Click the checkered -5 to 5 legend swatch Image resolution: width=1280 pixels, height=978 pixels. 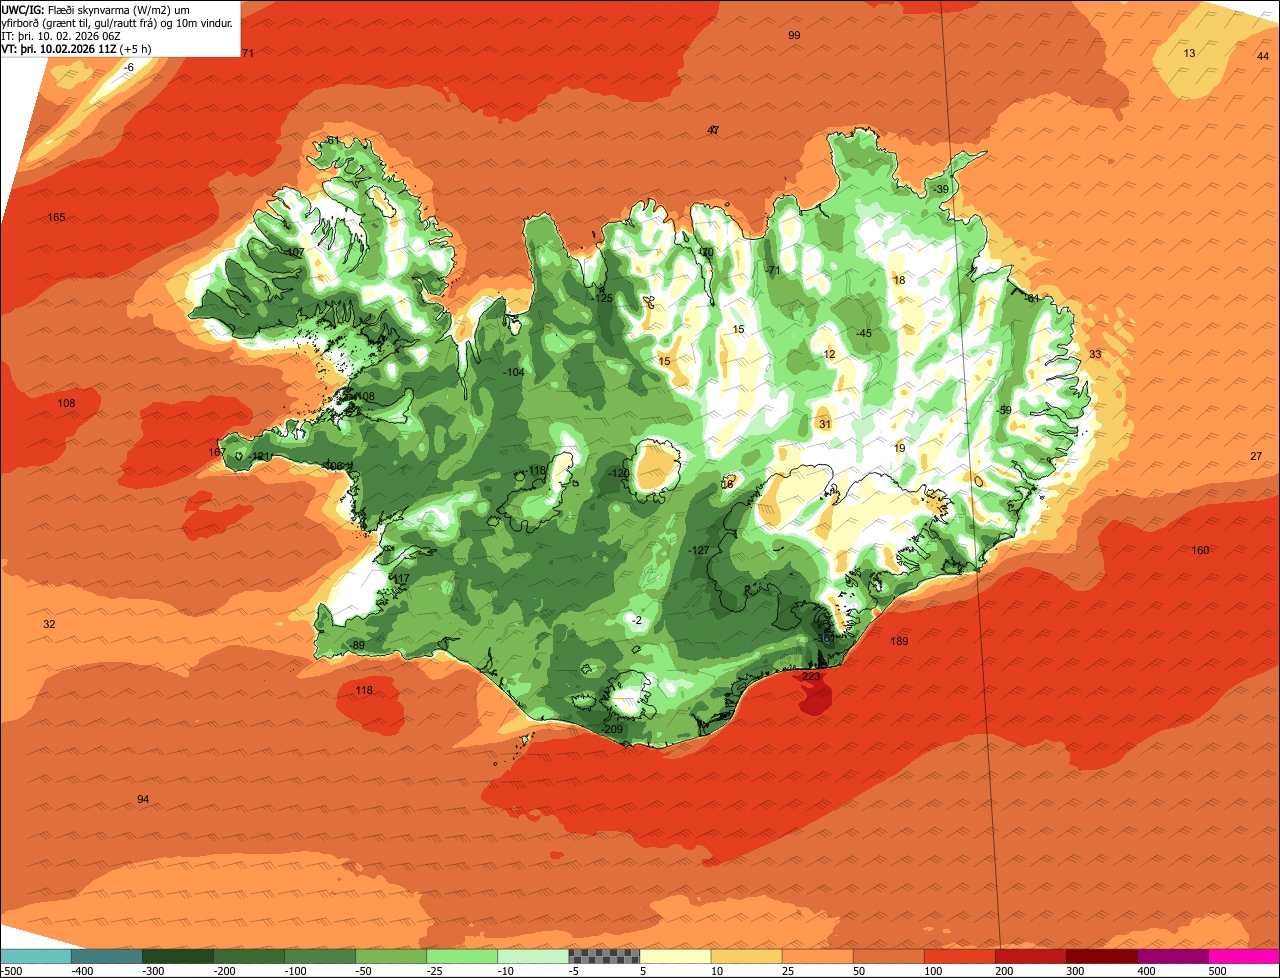click(604, 955)
